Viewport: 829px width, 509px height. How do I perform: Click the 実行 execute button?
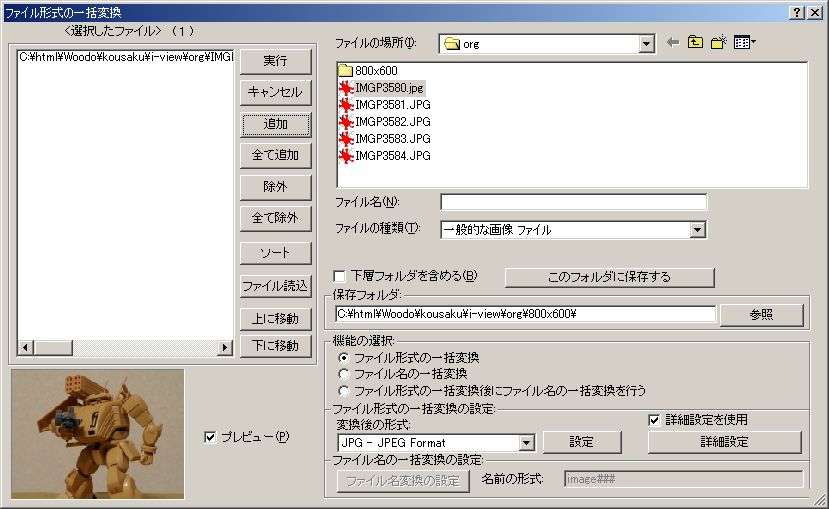pyautogui.click(x=275, y=61)
